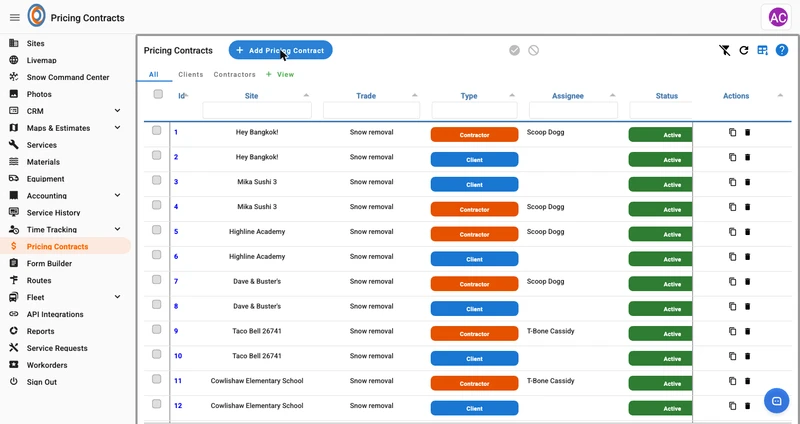The height and width of the screenshot is (424, 800).
Task: Switch to the All tab
Action: coord(154,74)
